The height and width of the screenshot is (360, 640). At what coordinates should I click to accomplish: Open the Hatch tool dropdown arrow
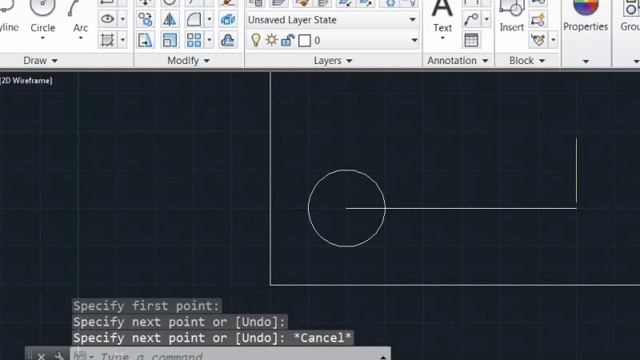pos(122,40)
